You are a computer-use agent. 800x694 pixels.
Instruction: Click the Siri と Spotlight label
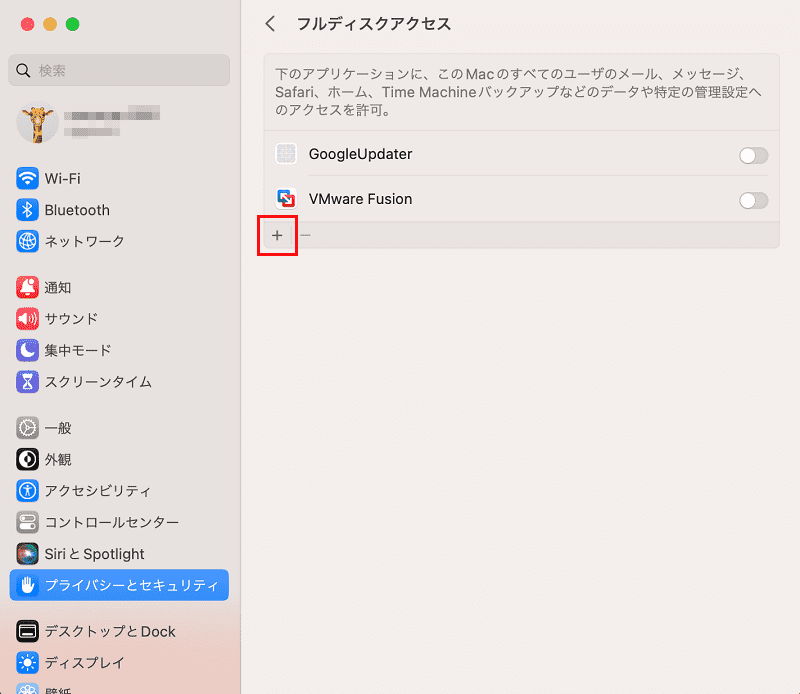tap(94, 554)
